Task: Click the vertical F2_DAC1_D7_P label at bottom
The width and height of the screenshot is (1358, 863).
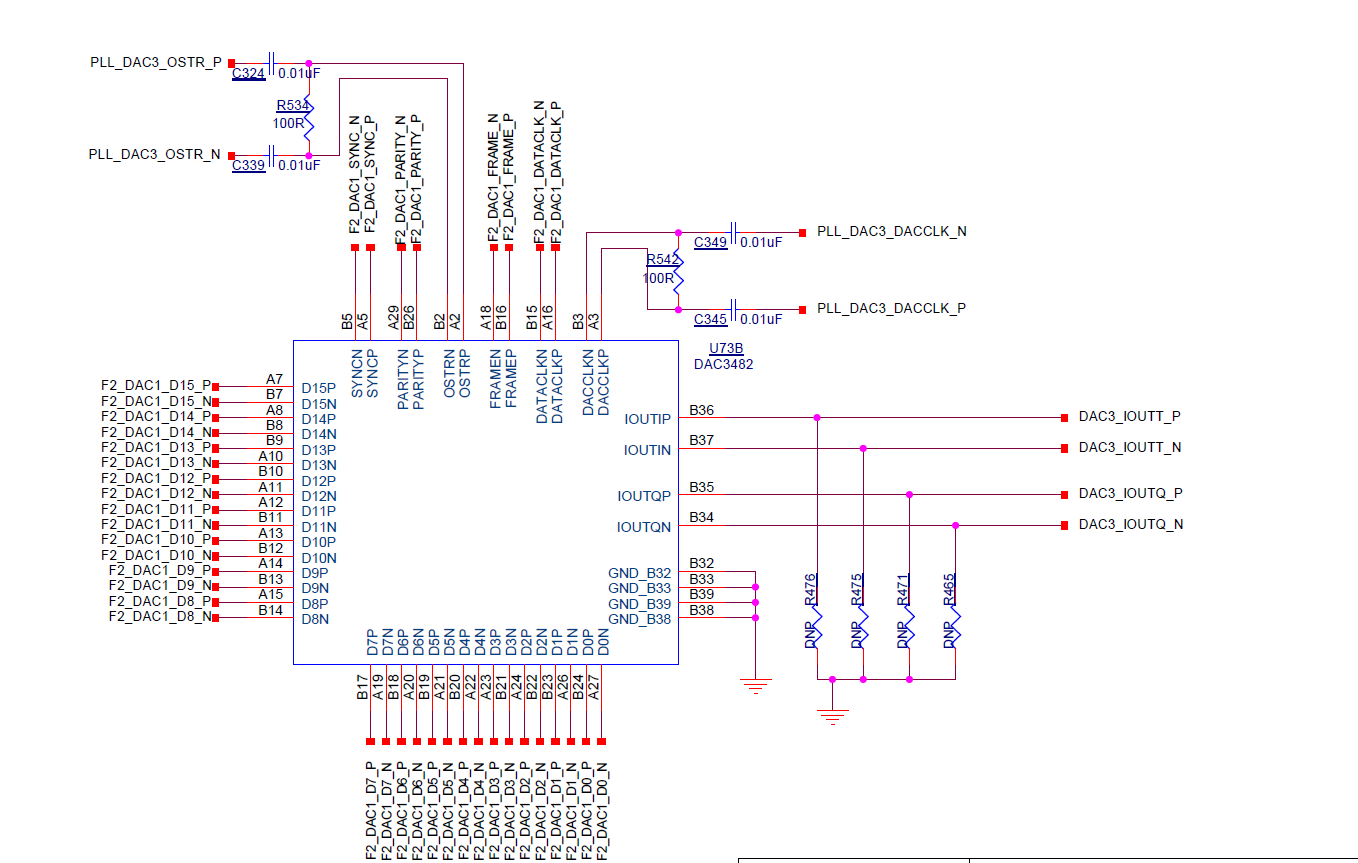Action: (370, 811)
